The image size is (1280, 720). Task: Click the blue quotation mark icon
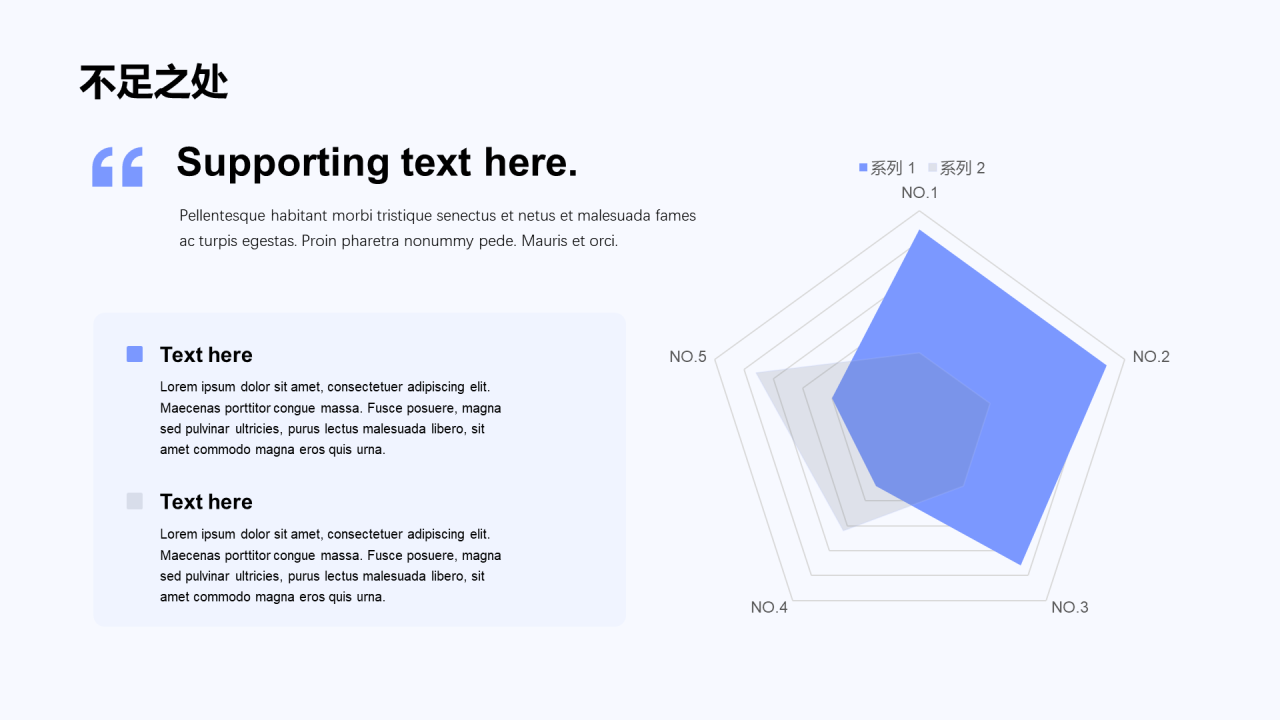pyautogui.click(x=117, y=167)
